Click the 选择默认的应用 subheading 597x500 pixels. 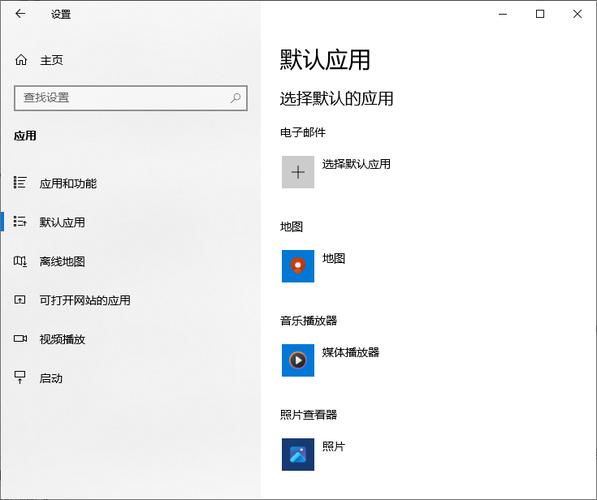pos(337,99)
